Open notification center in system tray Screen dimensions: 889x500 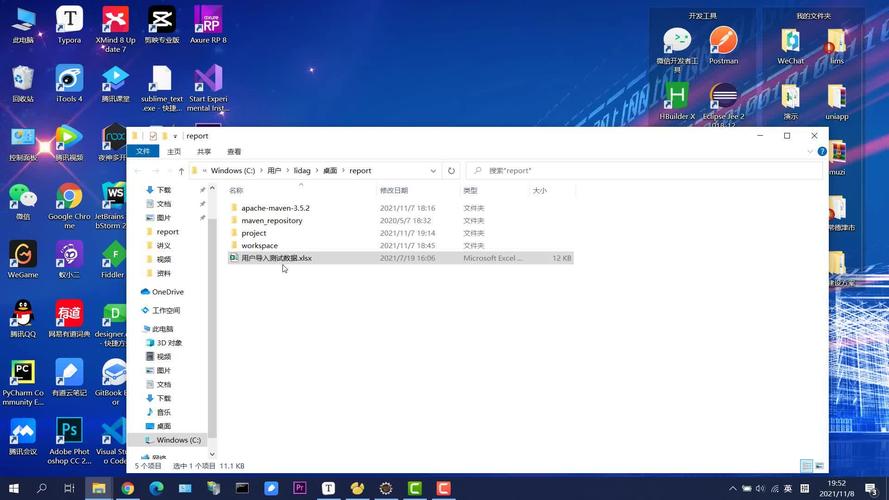point(871,488)
